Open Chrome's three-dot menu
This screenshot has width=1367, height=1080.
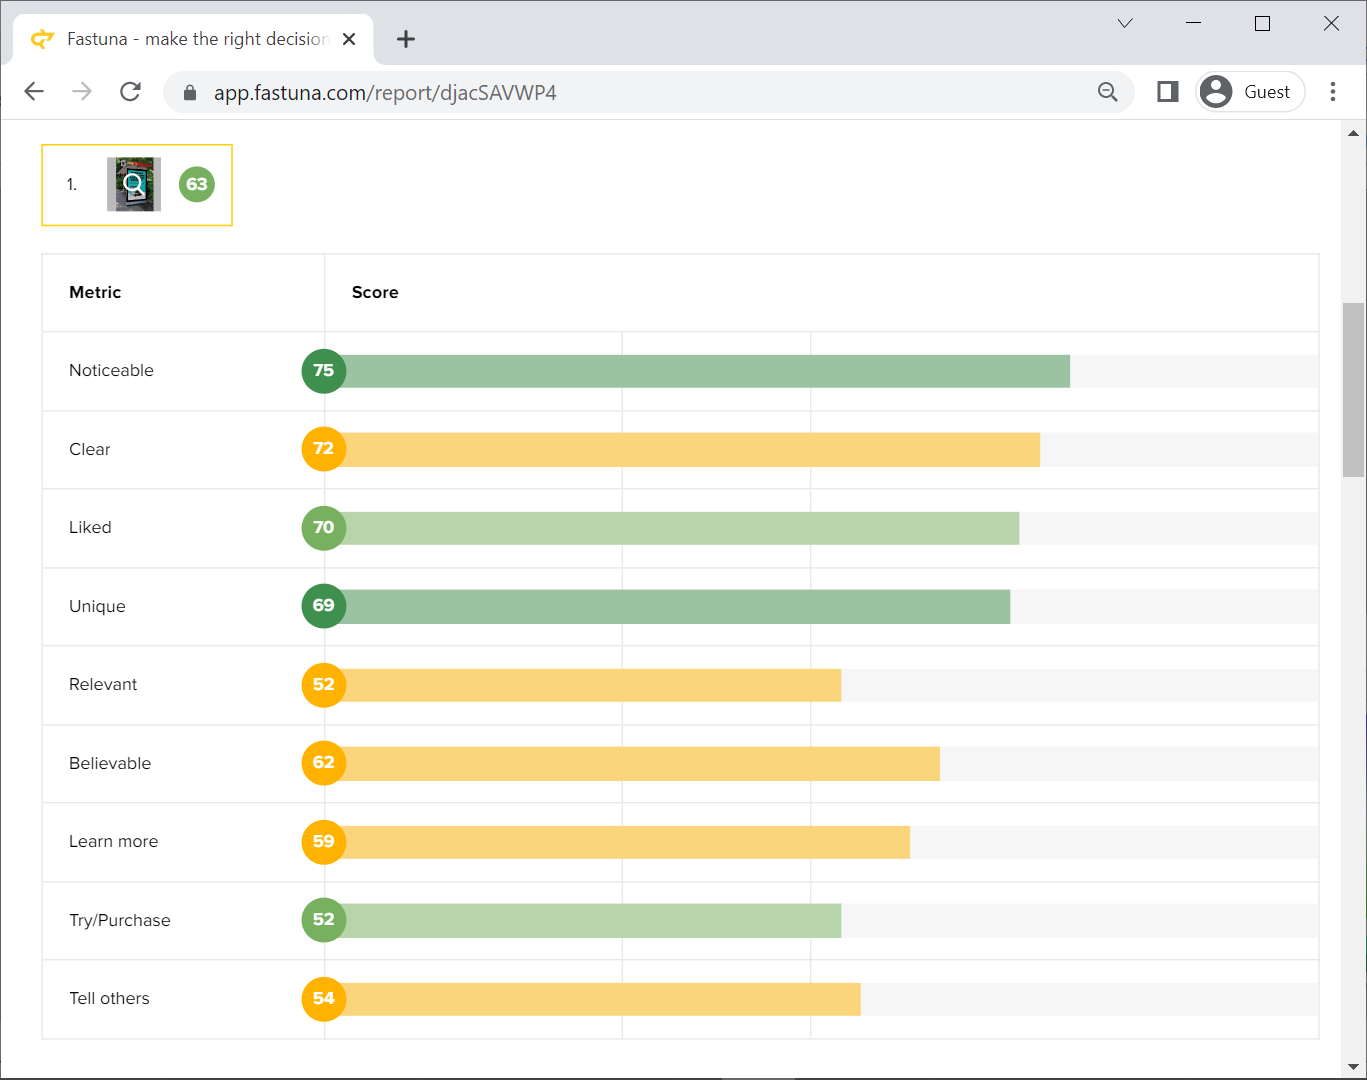pyautogui.click(x=1332, y=92)
